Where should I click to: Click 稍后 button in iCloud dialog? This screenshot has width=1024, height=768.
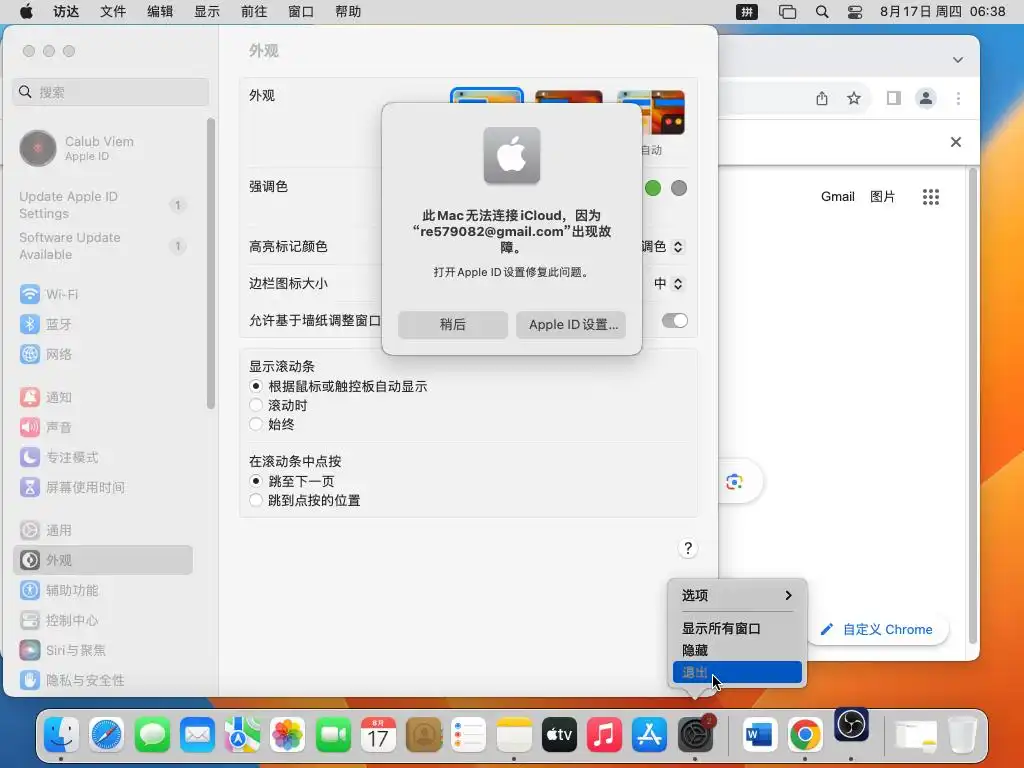453,325
